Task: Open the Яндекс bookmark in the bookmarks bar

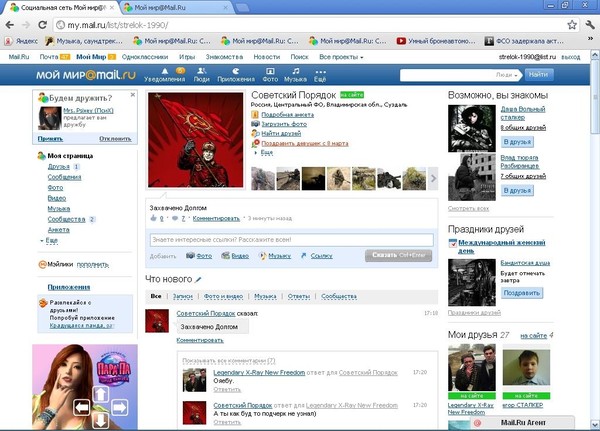Action: point(21,41)
